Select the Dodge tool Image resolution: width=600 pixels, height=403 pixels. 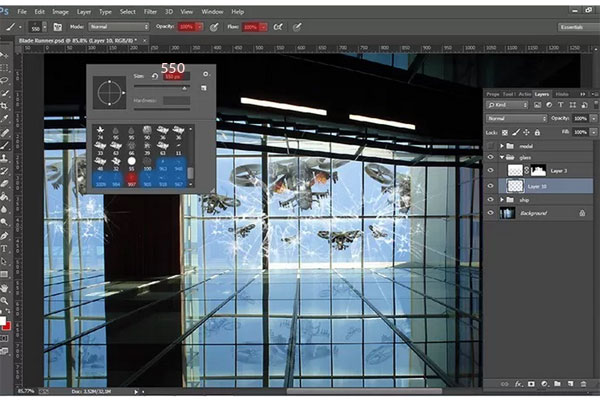point(5,222)
